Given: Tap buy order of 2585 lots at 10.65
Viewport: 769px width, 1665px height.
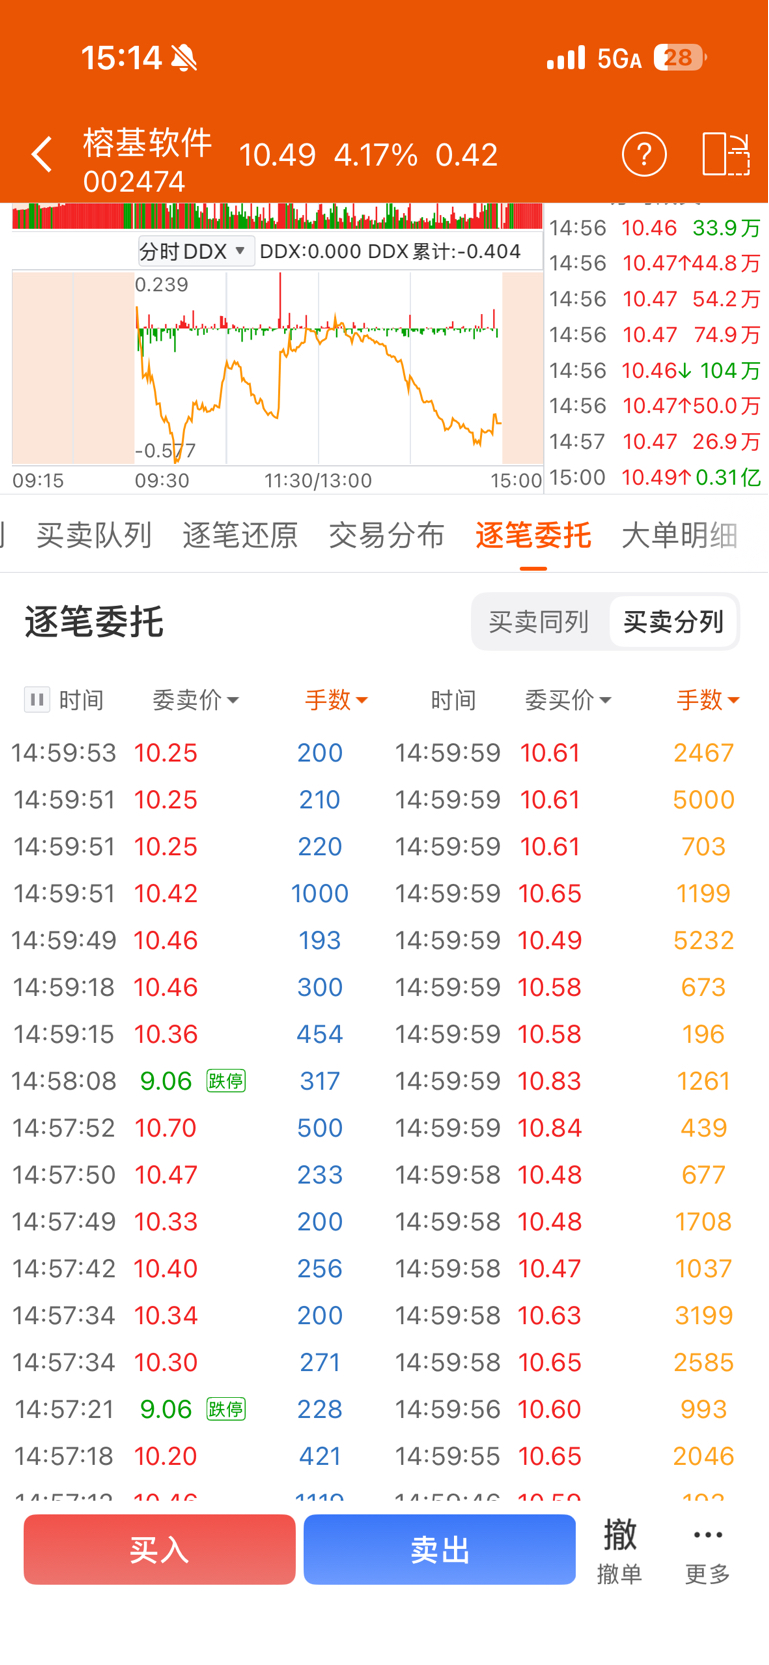Looking at the screenshot, I should [576, 1363].
